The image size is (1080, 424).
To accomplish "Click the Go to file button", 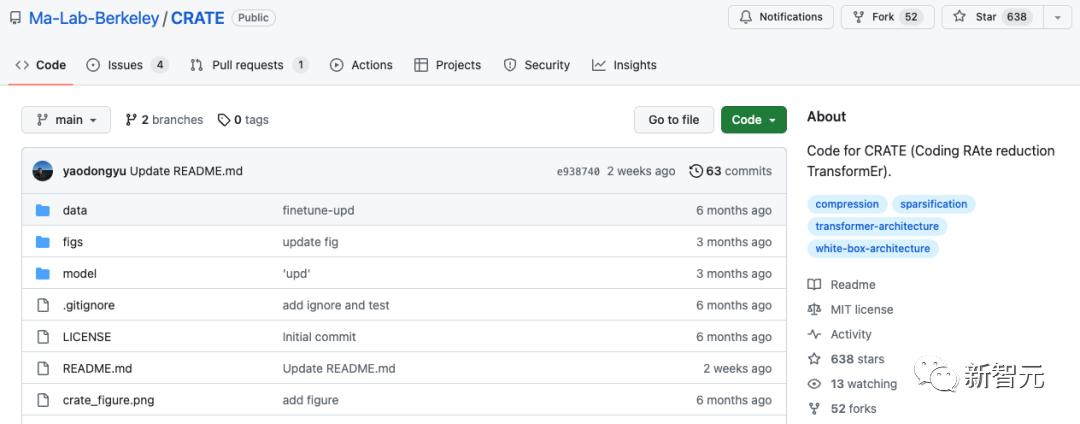I will [673, 120].
